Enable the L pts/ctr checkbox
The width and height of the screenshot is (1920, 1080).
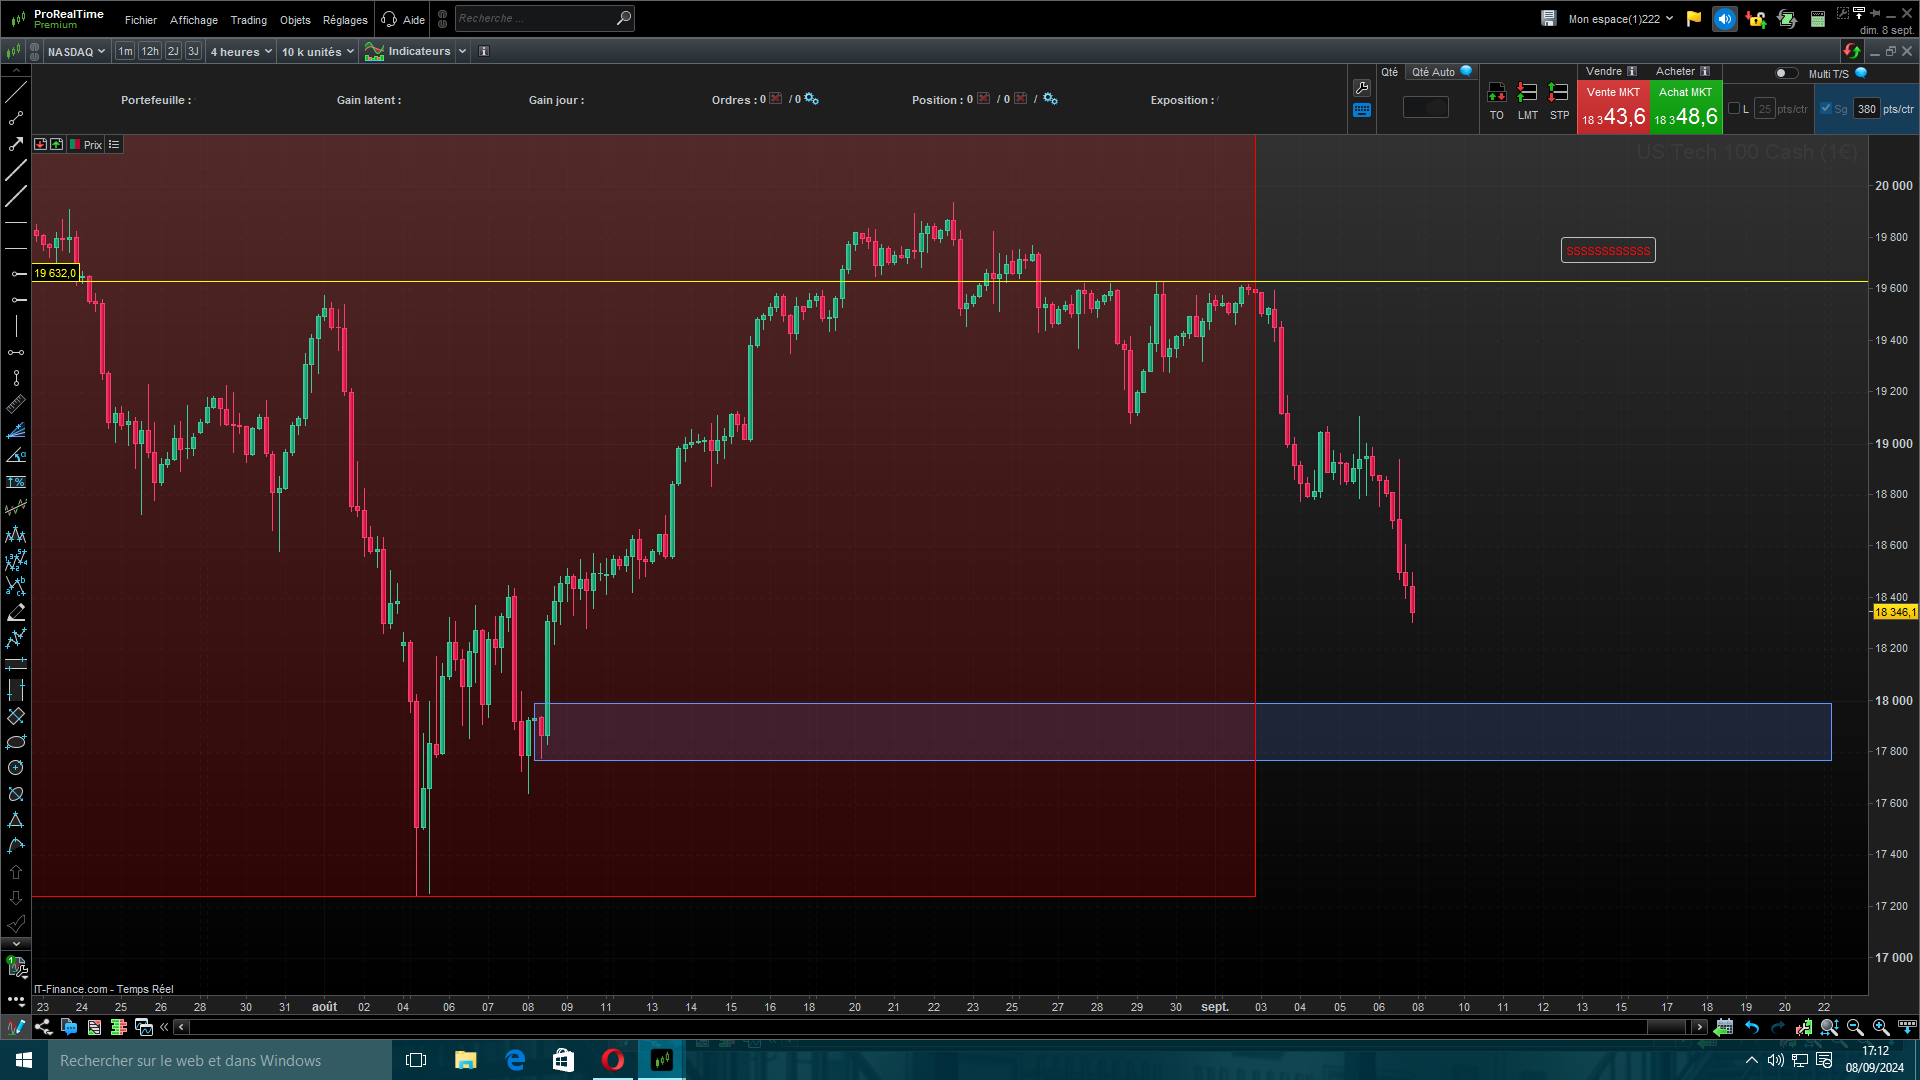pyautogui.click(x=1734, y=109)
